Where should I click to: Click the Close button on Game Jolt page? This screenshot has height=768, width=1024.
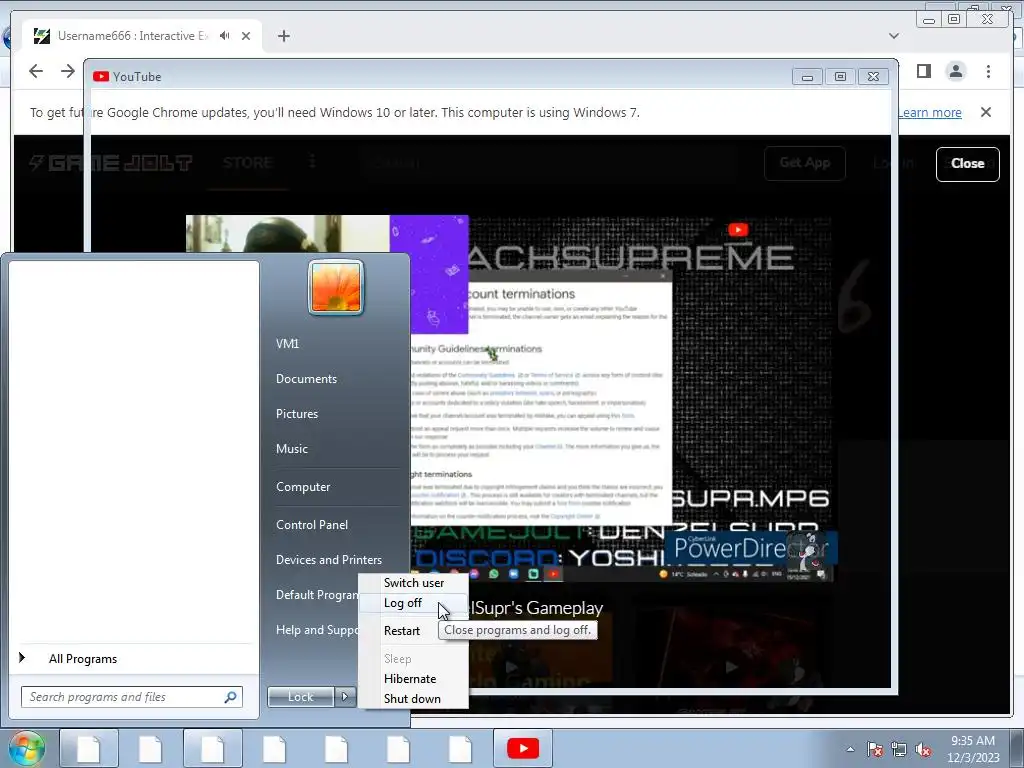pos(967,164)
